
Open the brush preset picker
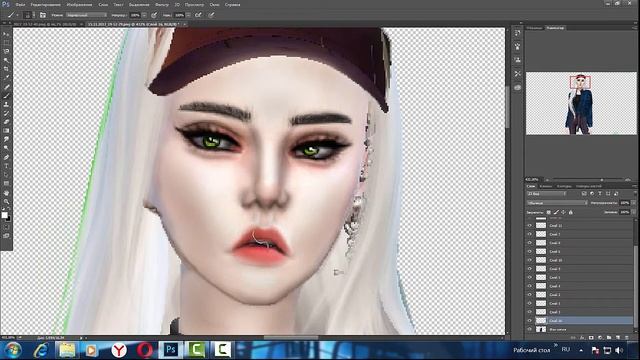coord(29,15)
